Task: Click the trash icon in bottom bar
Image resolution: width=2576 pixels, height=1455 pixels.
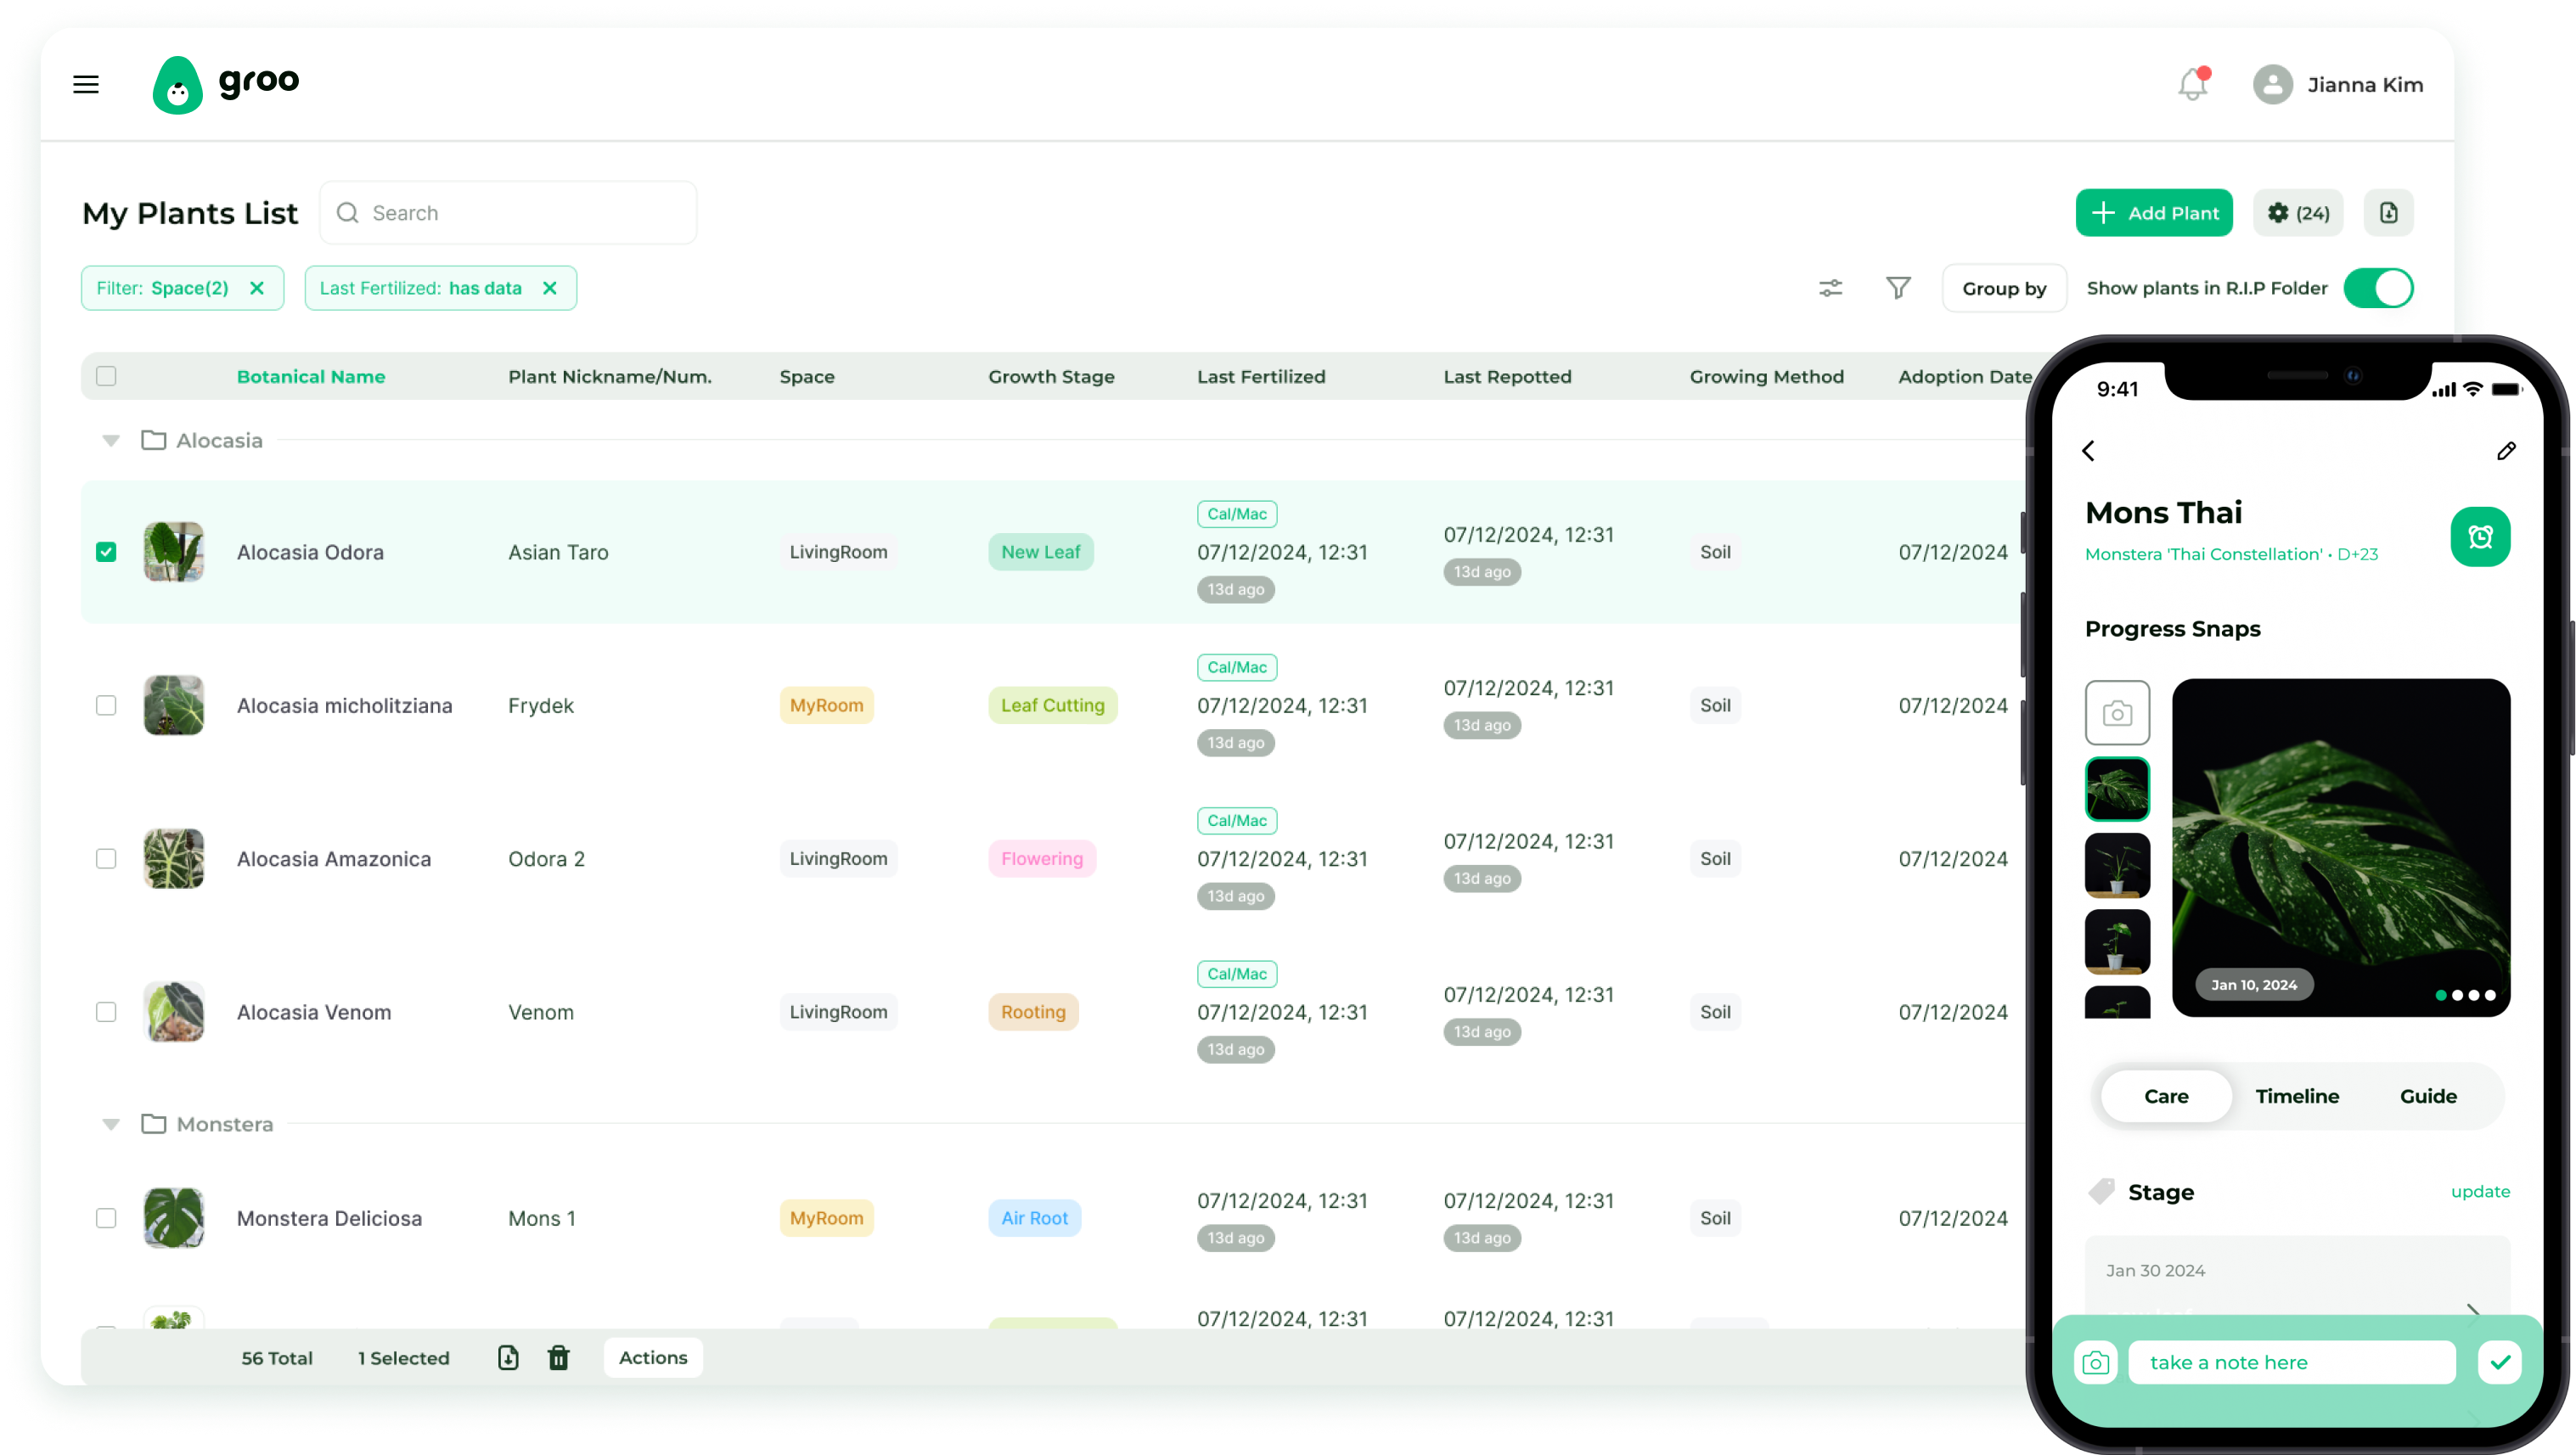Action: click(558, 1357)
